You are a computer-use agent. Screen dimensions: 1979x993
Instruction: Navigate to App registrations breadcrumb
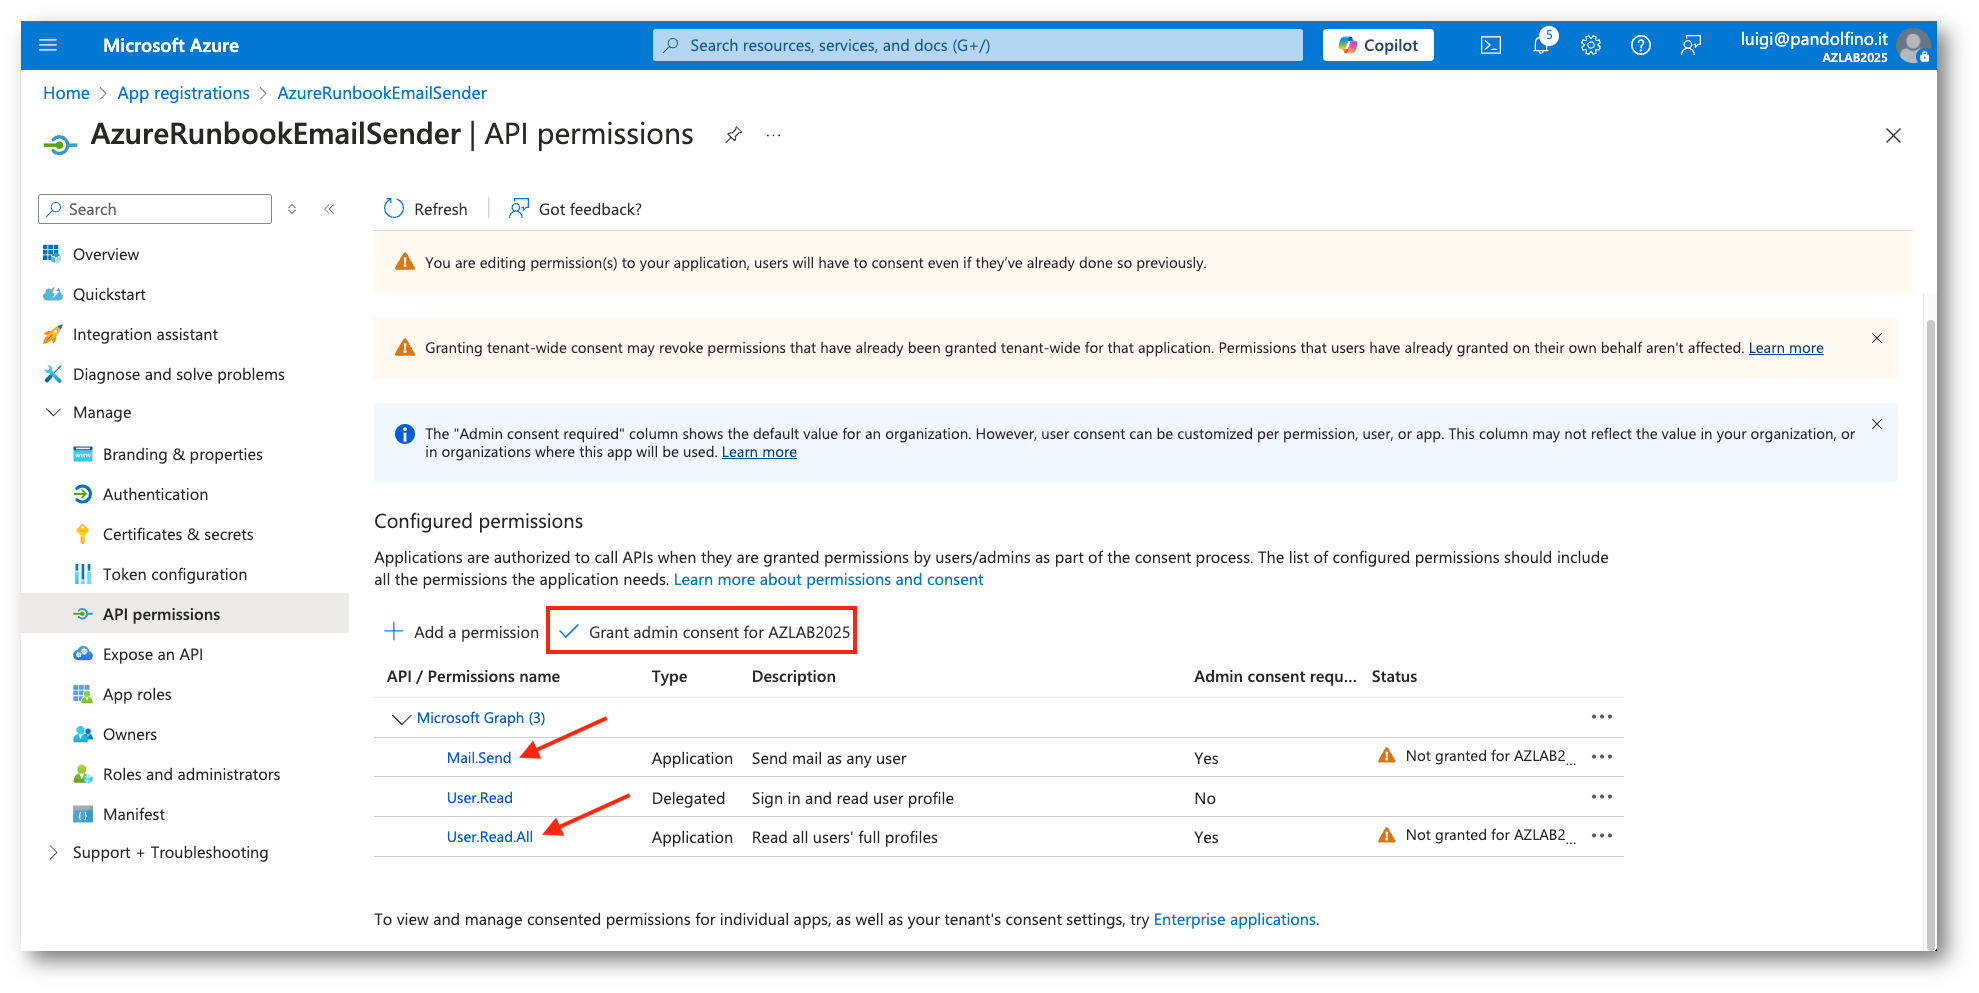(x=183, y=93)
